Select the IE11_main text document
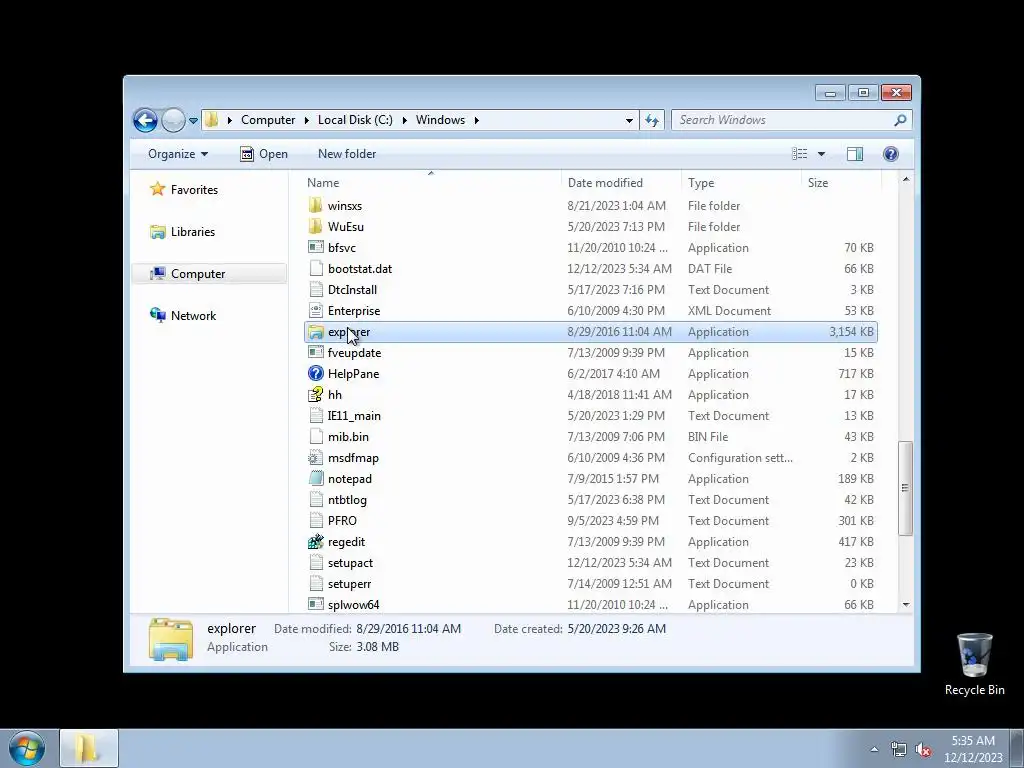The image size is (1024, 768). coord(354,416)
